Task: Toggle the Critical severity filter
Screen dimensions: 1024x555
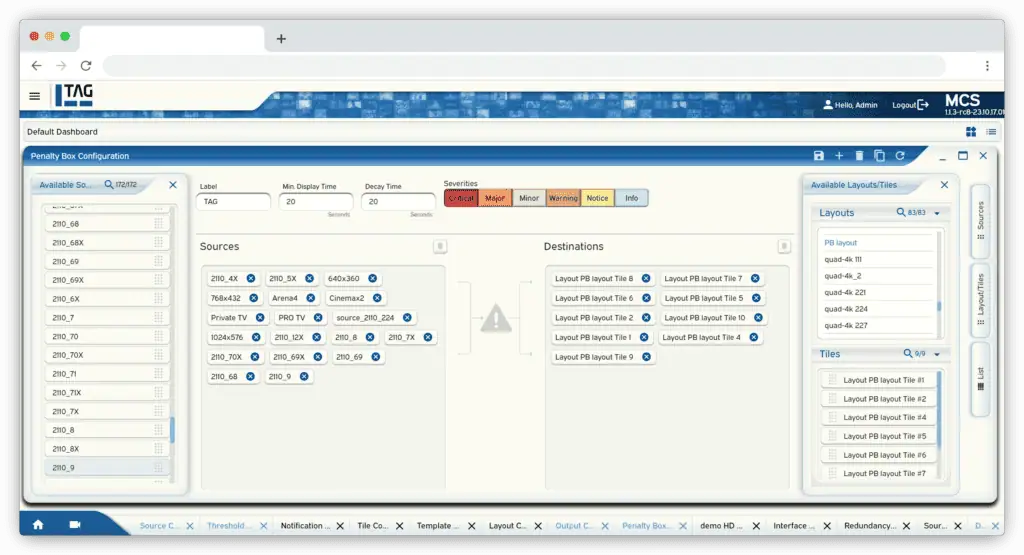Action: (x=461, y=198)
